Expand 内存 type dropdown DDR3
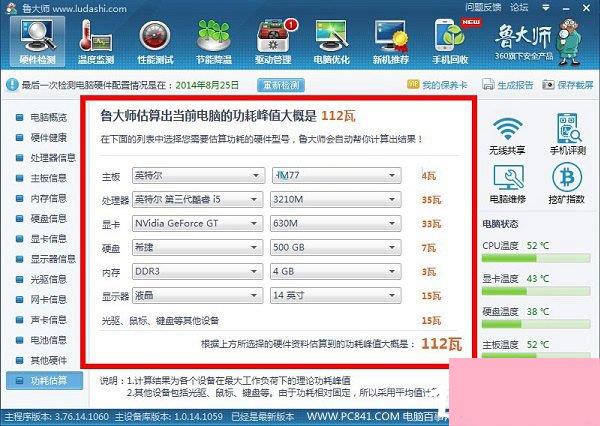The image size is (600, 426). (197, 271)
